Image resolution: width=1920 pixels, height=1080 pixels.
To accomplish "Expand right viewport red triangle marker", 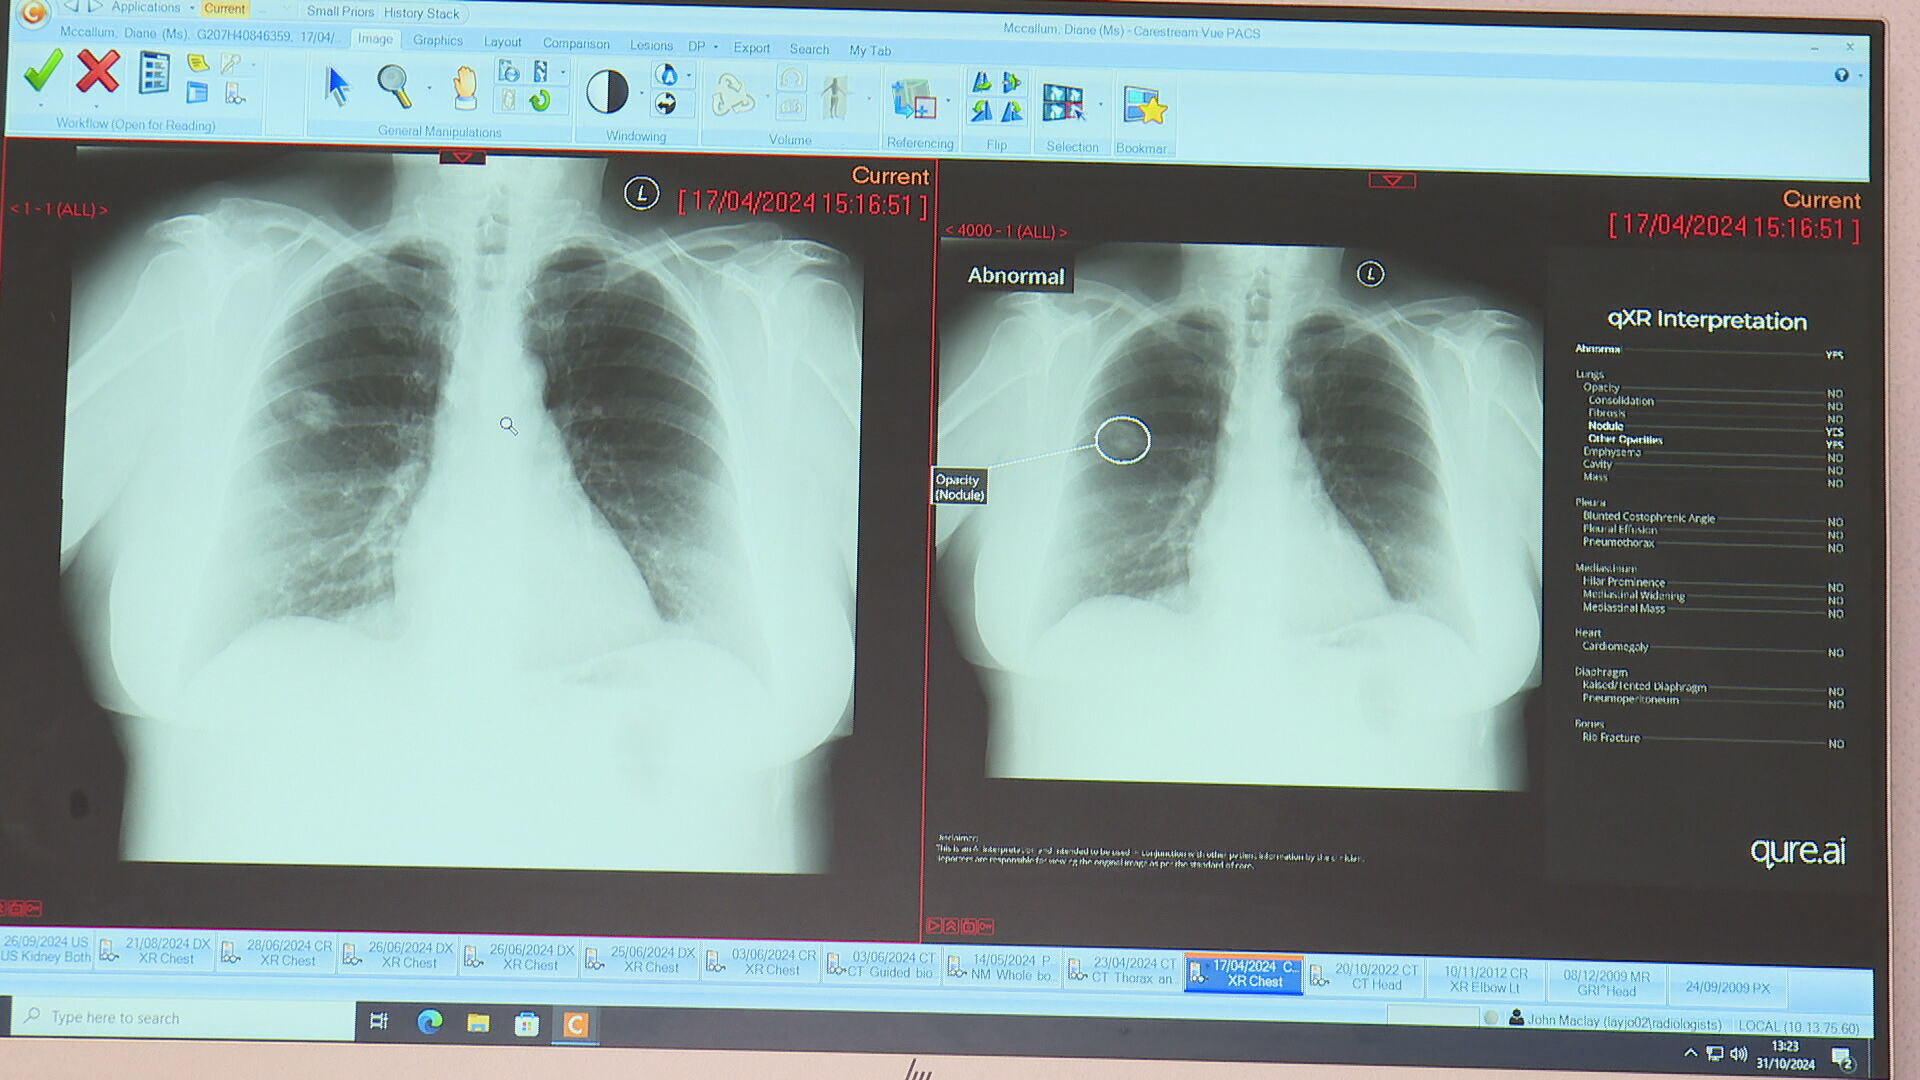I will [1392, 180].
